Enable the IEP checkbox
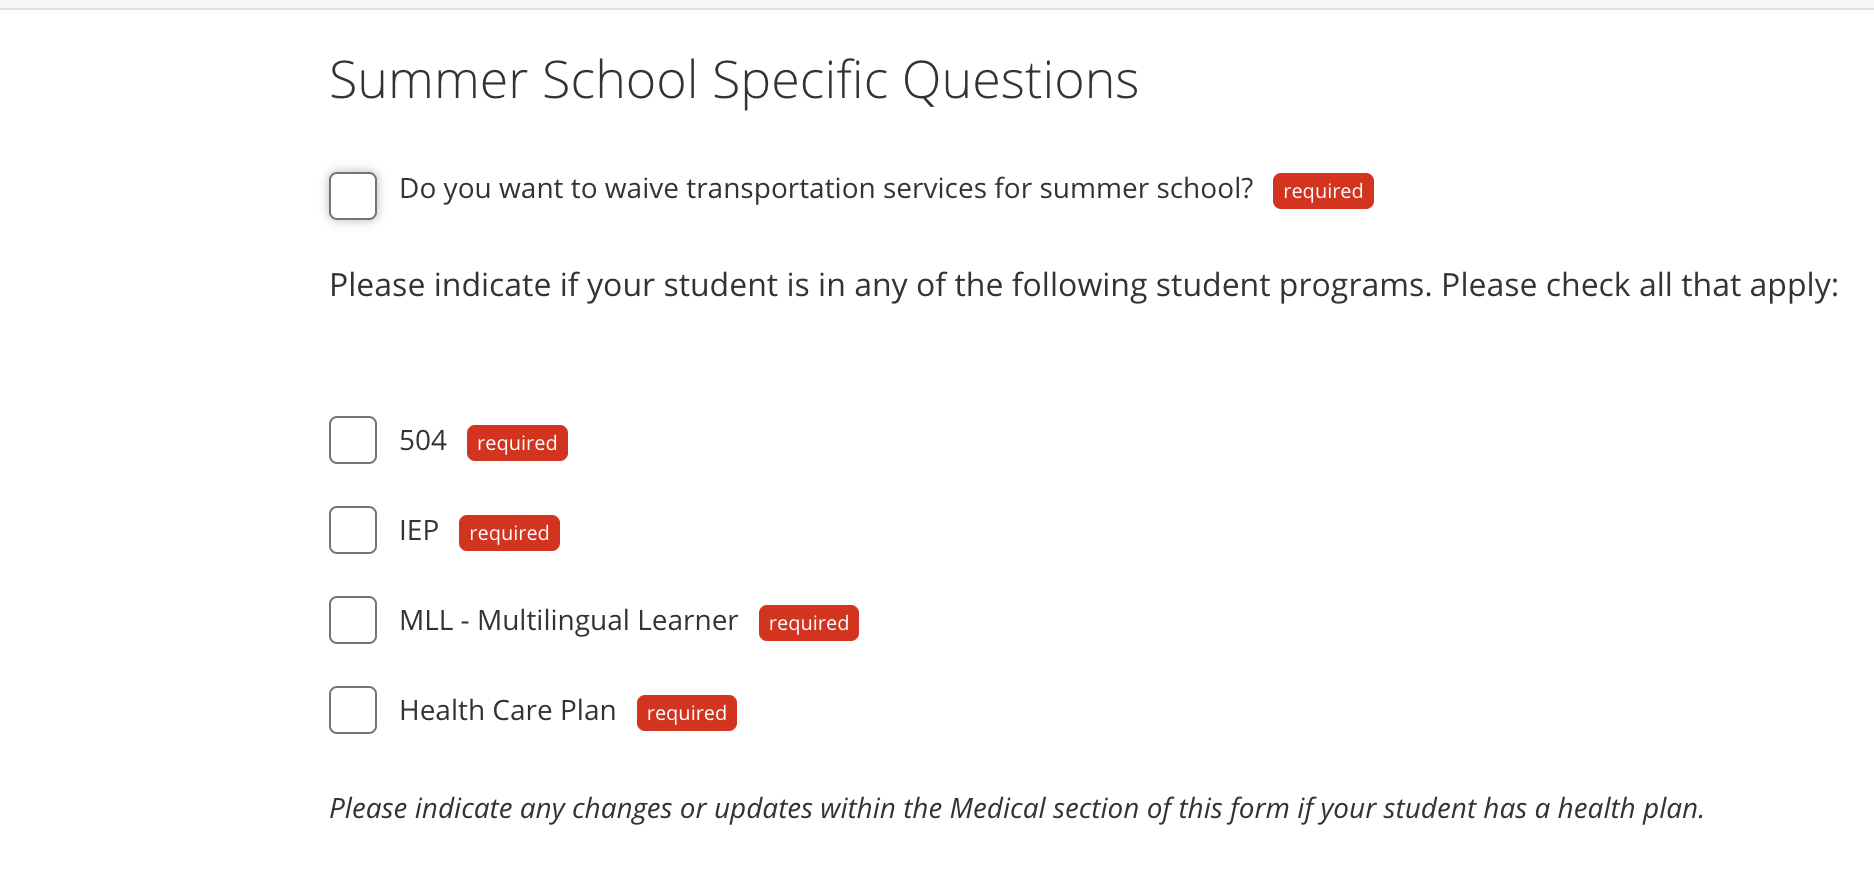The height and width of the screenshot is (870, 1874). tap(353, 530)
